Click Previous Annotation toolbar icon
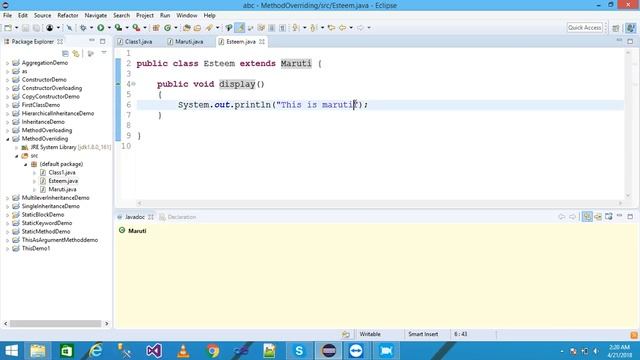This screenshot has width=640, height=360. (x=313, y=28)
